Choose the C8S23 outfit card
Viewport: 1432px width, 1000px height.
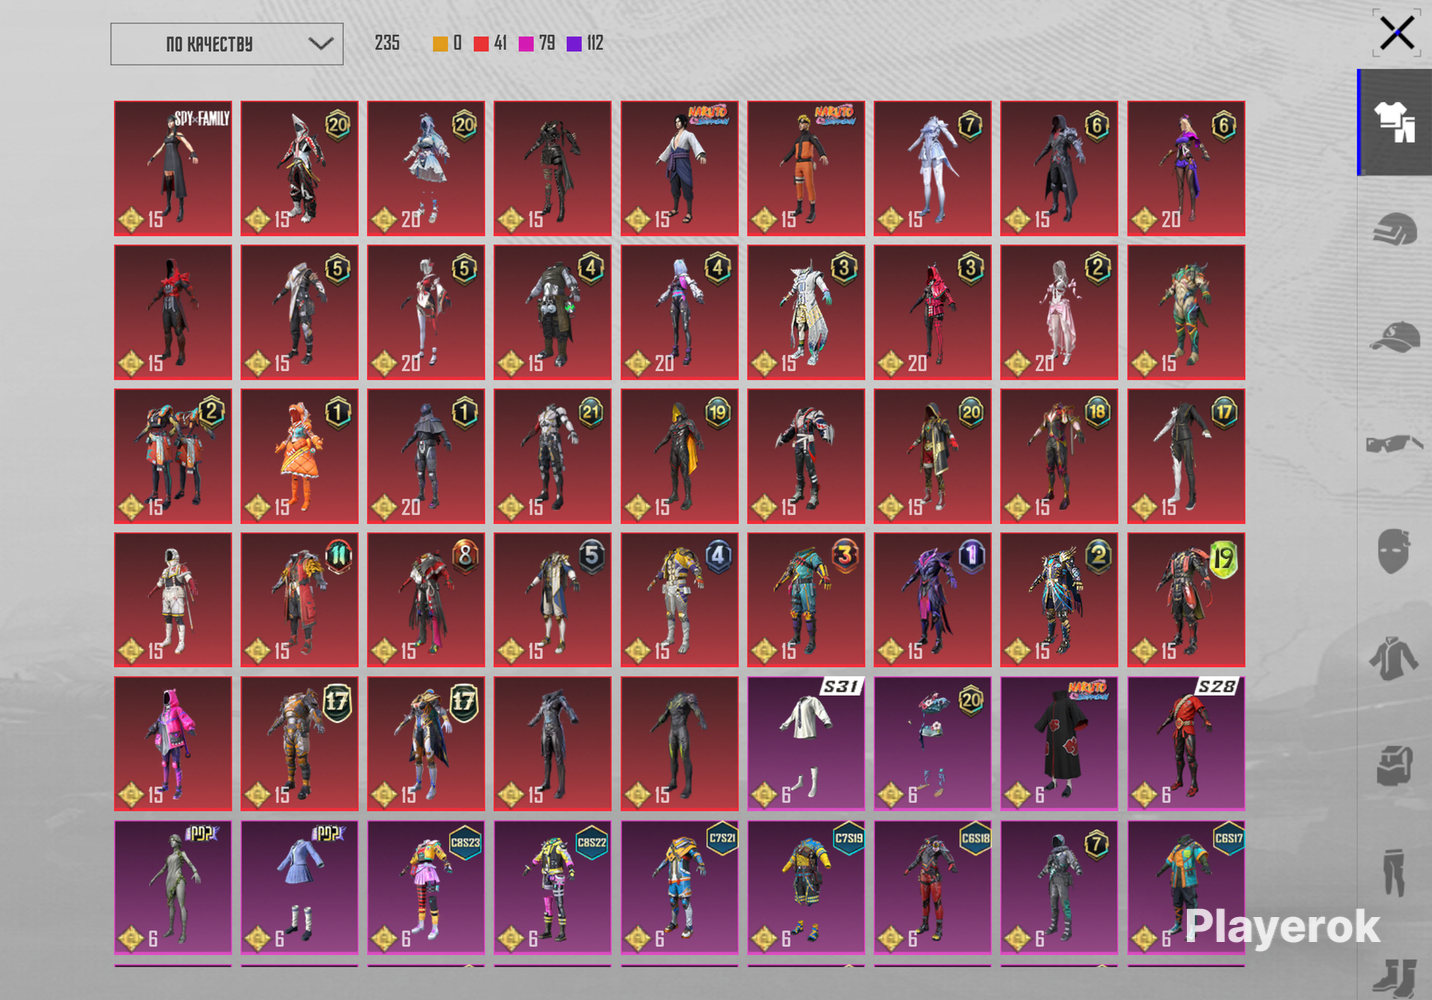tap(426, 887)
